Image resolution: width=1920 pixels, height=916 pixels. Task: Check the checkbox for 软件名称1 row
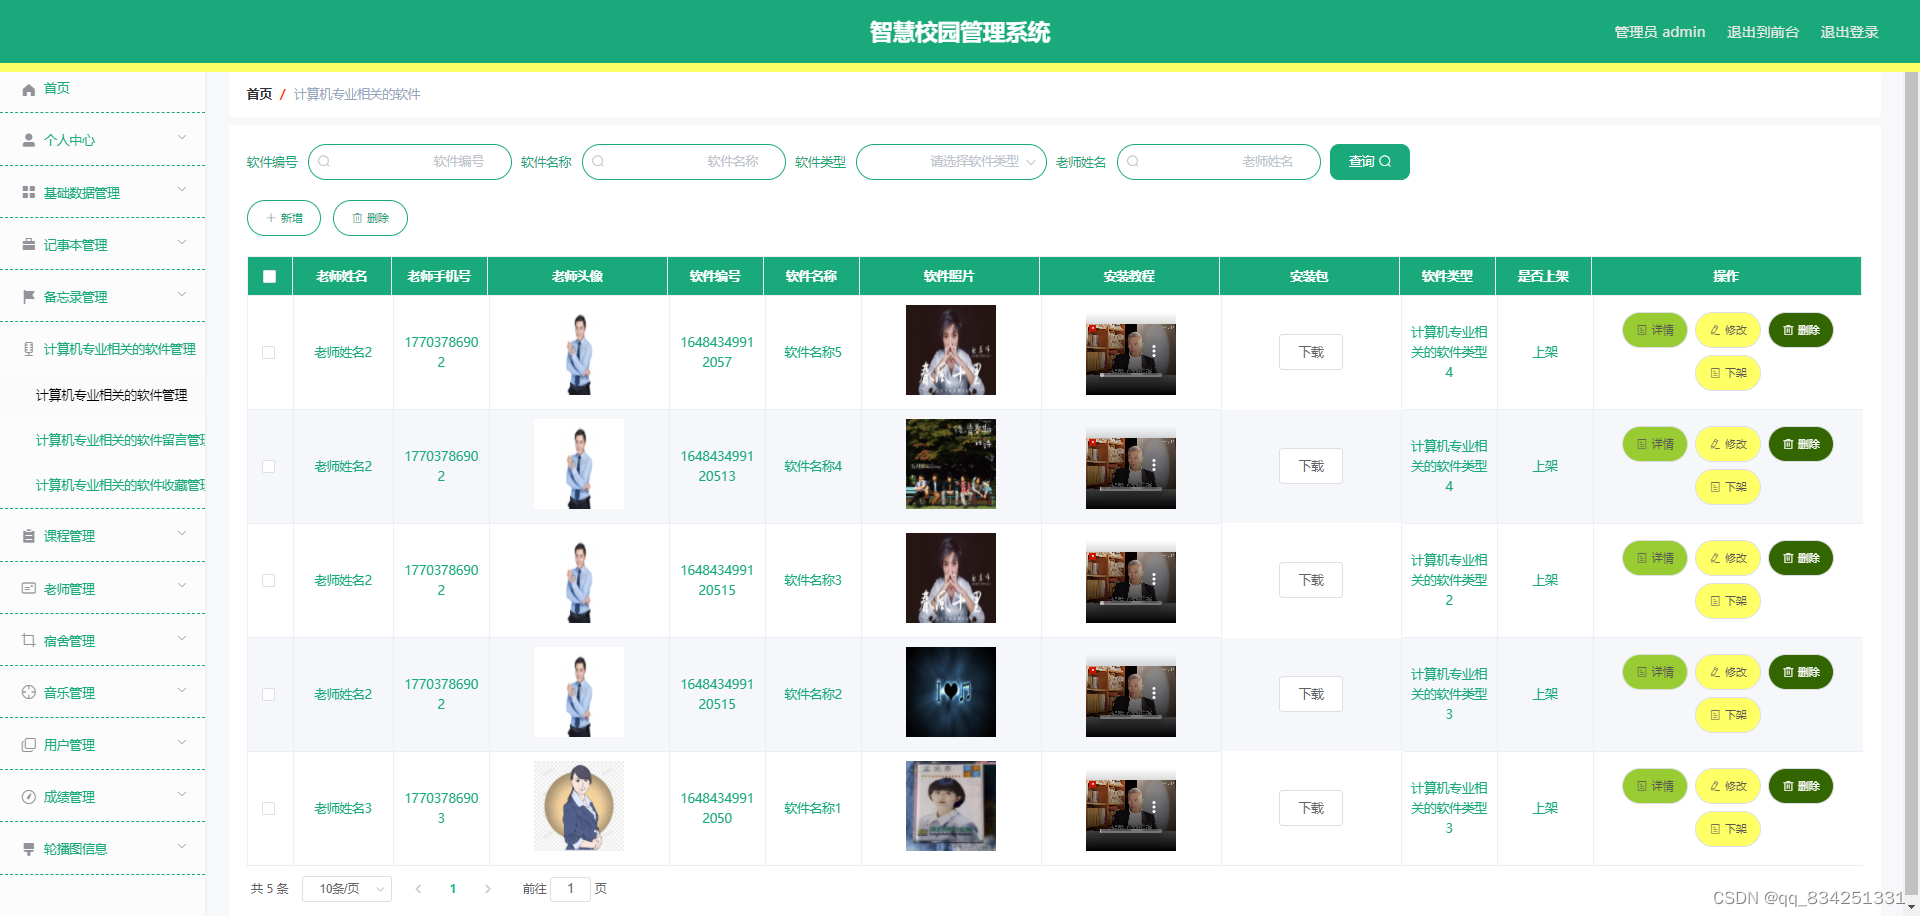click(268, 807)
